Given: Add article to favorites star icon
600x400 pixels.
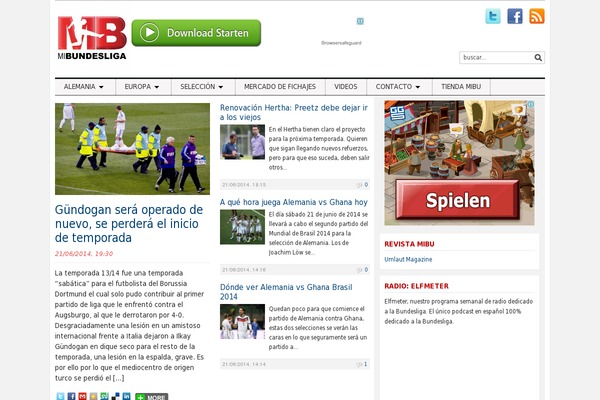Looking at the screenshot, I should [x=93, y=396].
